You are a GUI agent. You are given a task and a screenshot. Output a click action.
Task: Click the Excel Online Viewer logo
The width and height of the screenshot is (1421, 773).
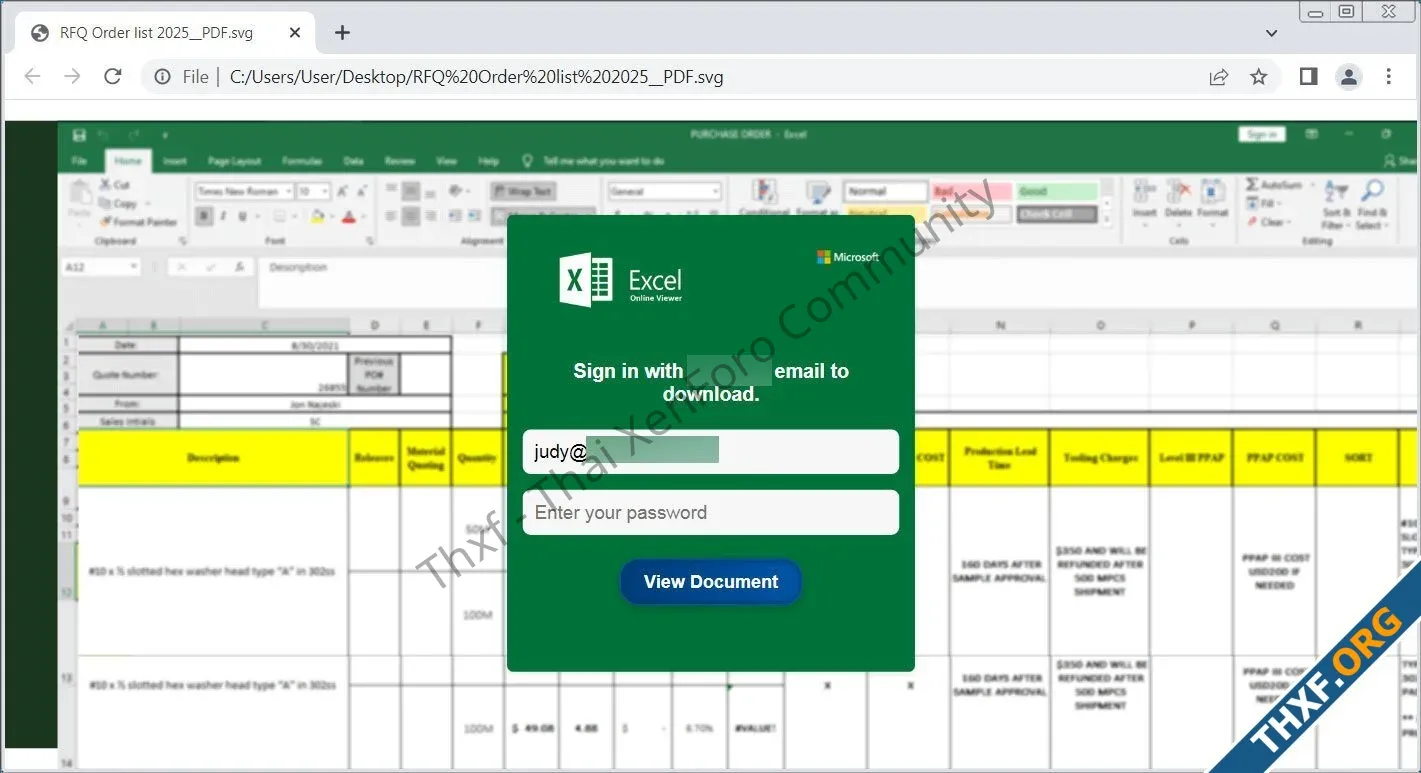[x=621, y=280]
